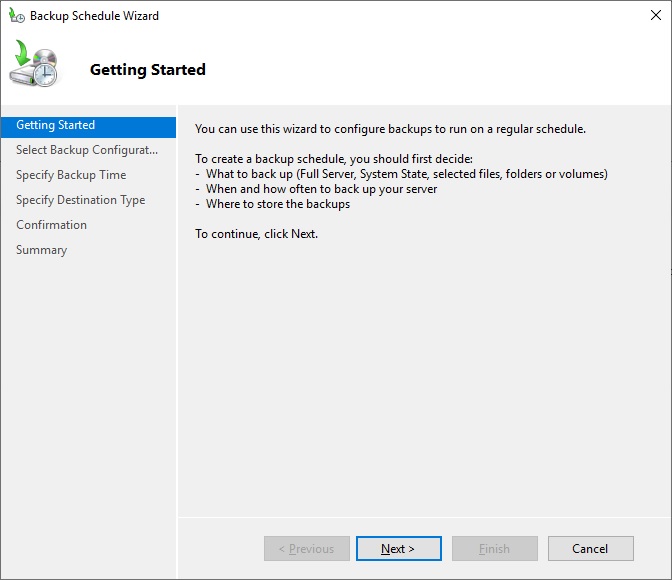Click the bold Getting Started heading
Screen dimensions: 672x580
coord(148,69)
